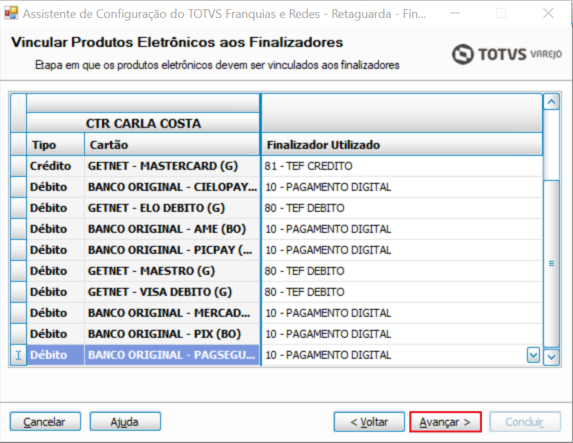Click the finalizador cell for PICPAY row

point(402,250)
